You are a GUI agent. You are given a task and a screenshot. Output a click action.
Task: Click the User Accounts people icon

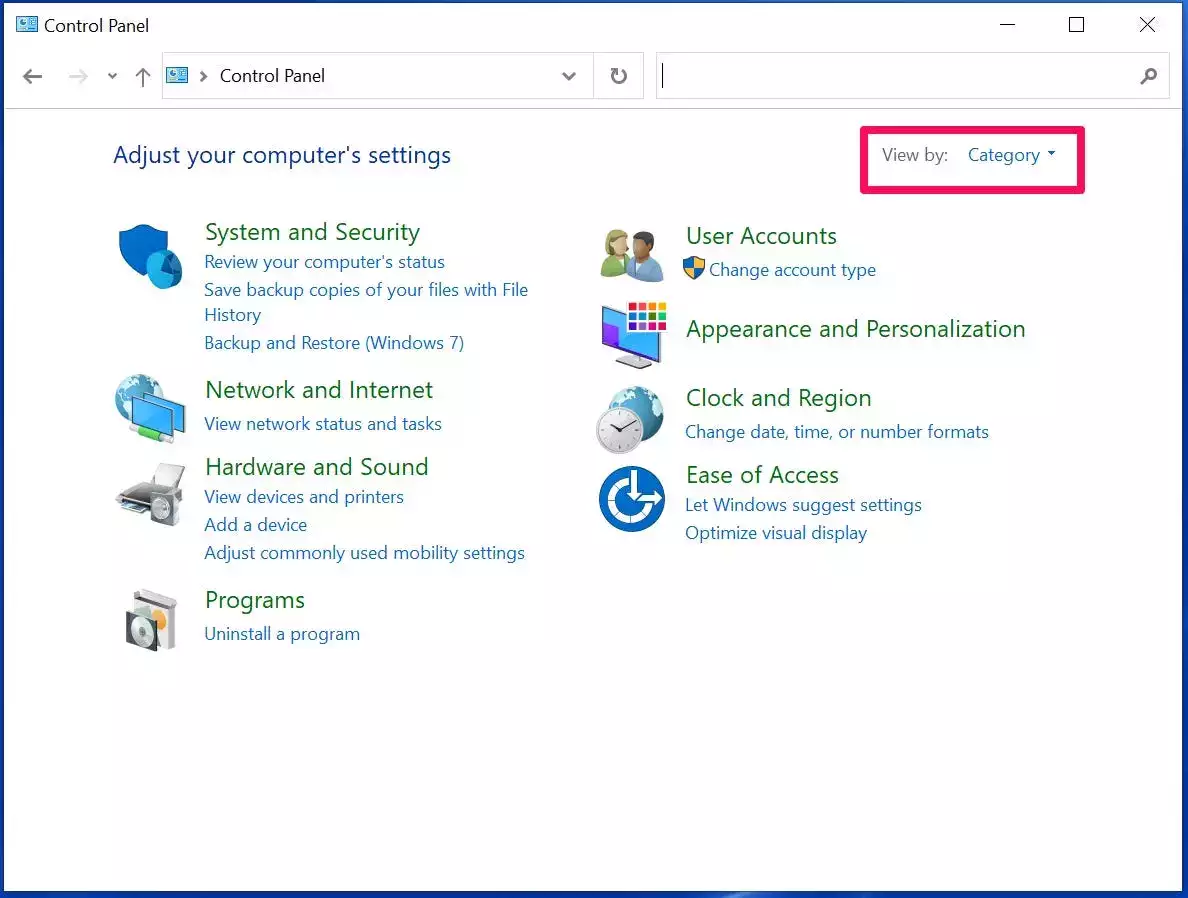click(632, 254)
